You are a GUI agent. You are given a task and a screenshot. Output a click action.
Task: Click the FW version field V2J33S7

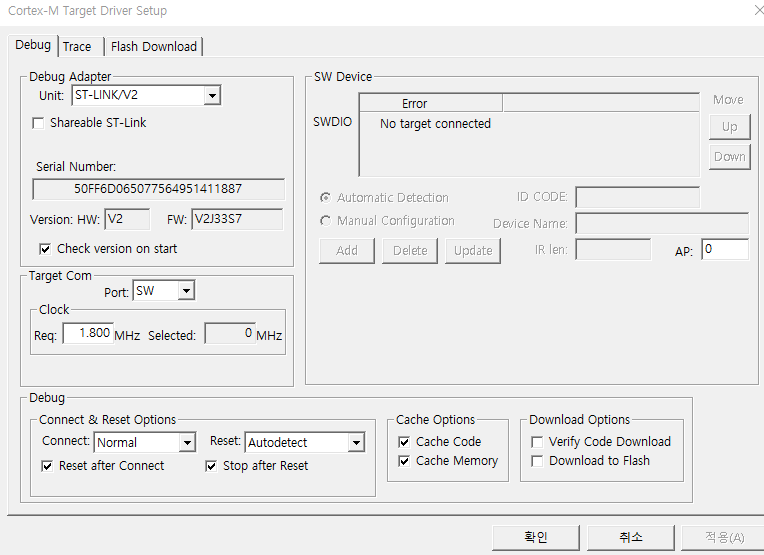[237, 219]
